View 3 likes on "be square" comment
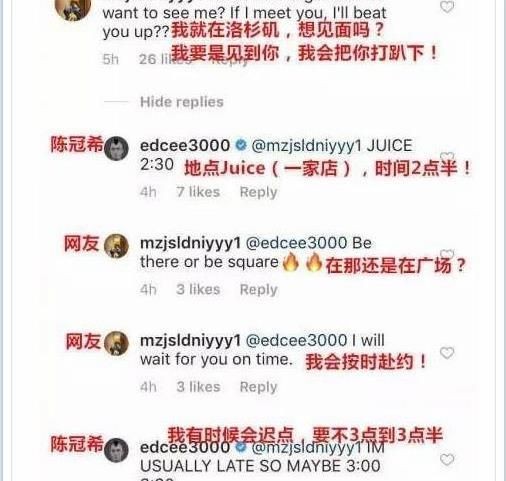This screenshot has height=481, width=506. point(198,289)
